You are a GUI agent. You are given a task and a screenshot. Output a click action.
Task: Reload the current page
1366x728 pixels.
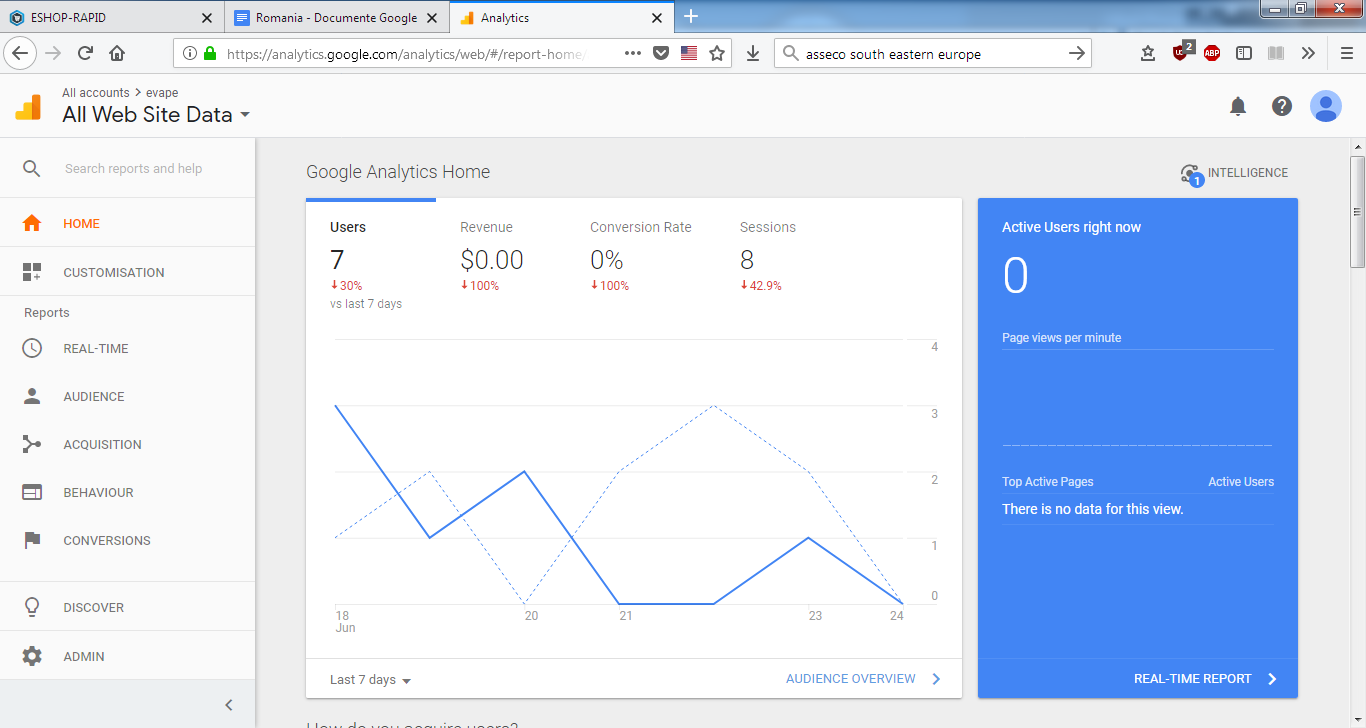[85, 53]
